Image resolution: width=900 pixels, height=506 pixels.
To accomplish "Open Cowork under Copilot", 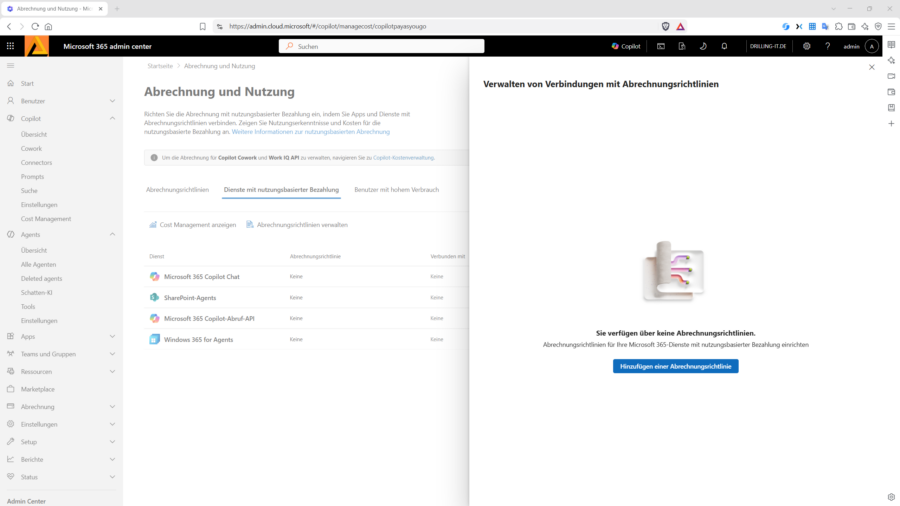I will pyautogui.click(x=32, y=148).
